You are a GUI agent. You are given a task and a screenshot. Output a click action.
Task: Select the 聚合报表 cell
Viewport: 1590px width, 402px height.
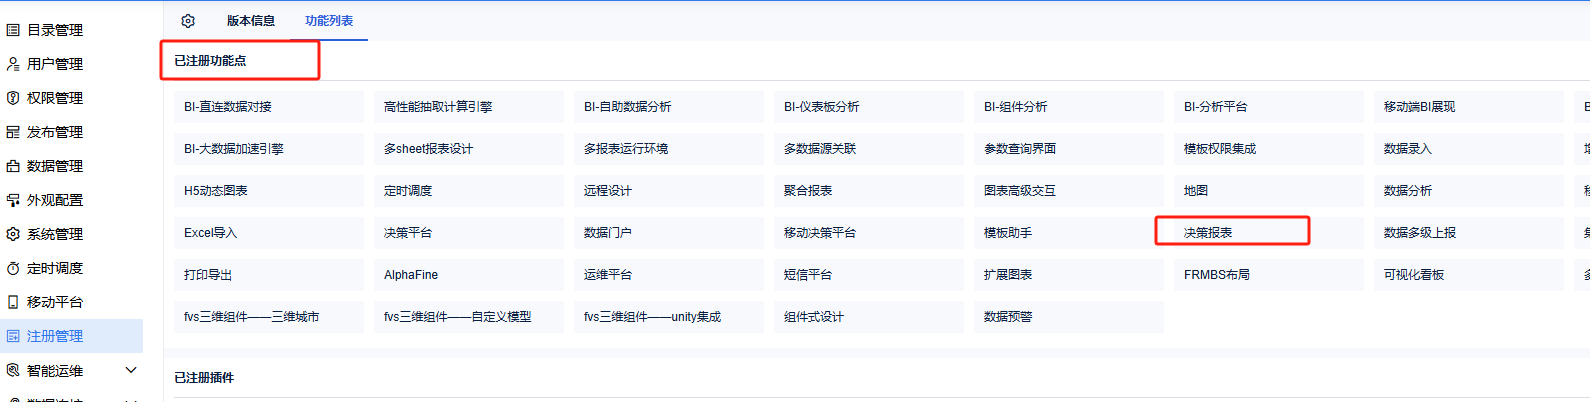click(869, 191)
